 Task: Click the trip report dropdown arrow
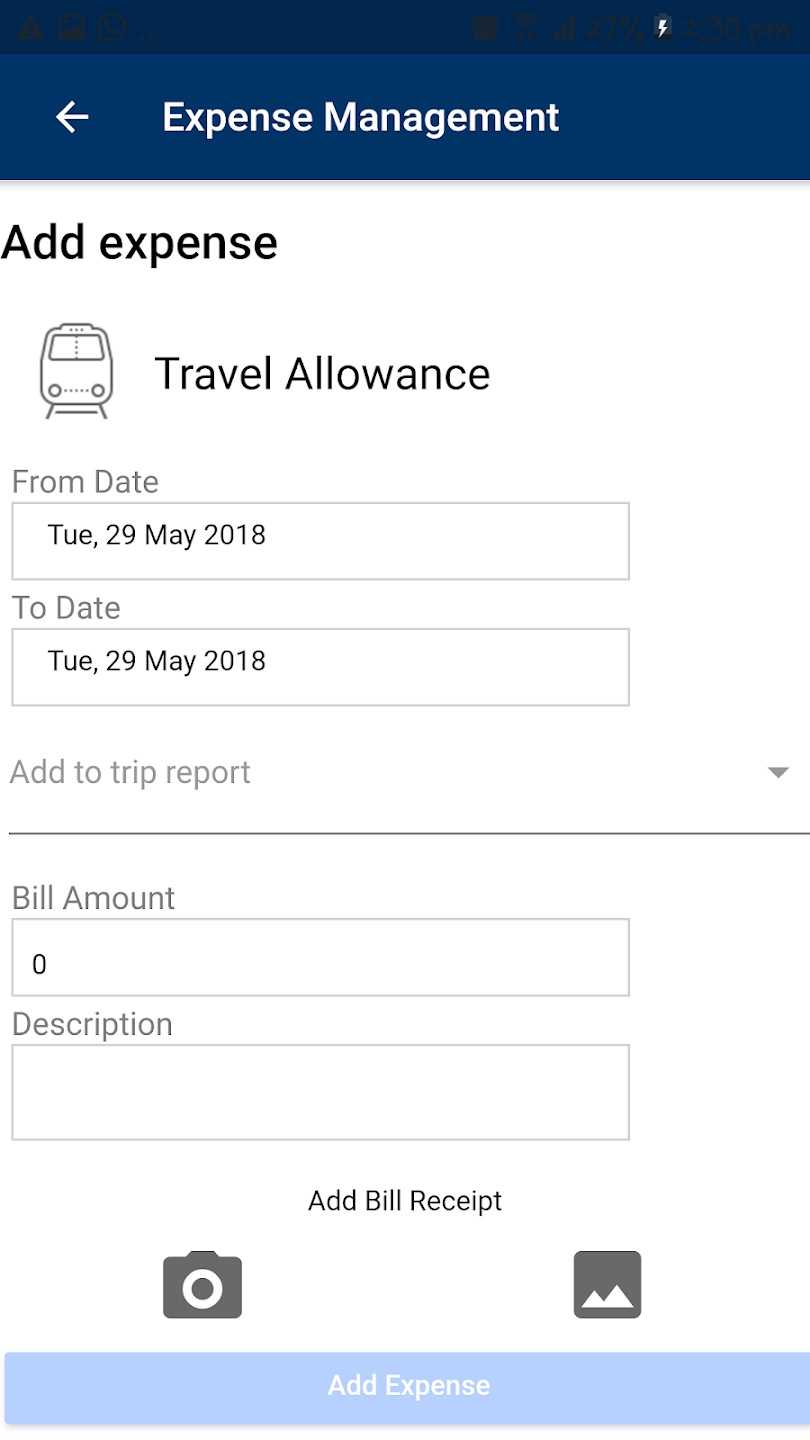coord(778,773)
